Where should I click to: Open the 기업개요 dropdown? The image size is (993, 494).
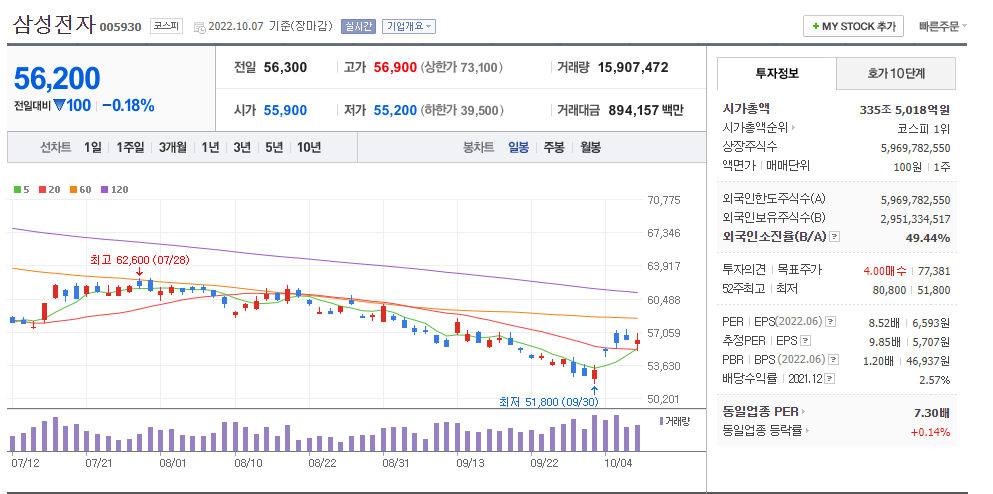(x=410, y=27)
